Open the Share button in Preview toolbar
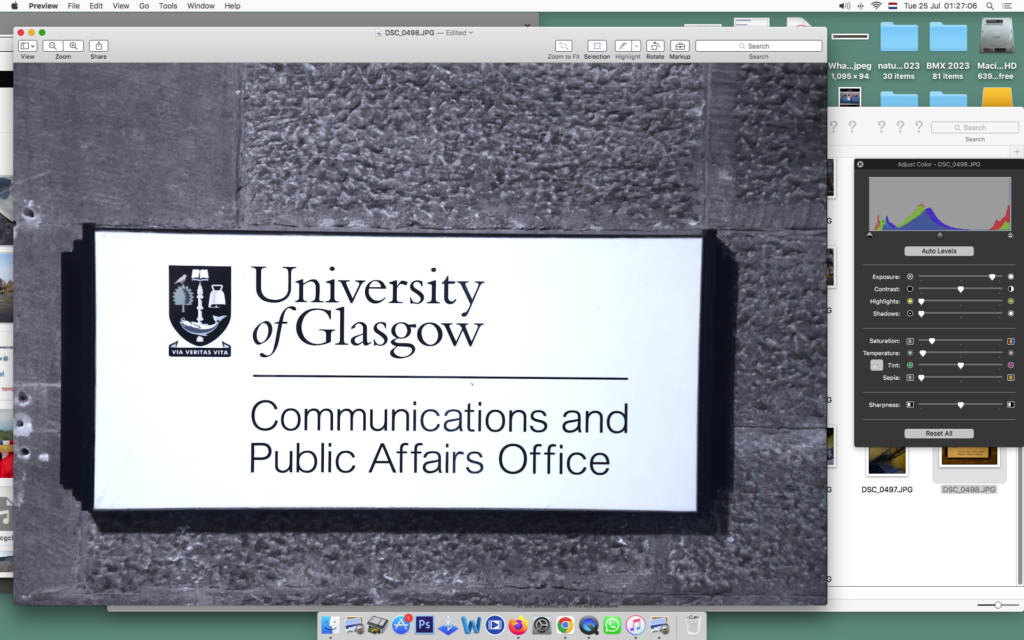The width and height of the screenshot is (1024, 640). click(x=99, y=46)
